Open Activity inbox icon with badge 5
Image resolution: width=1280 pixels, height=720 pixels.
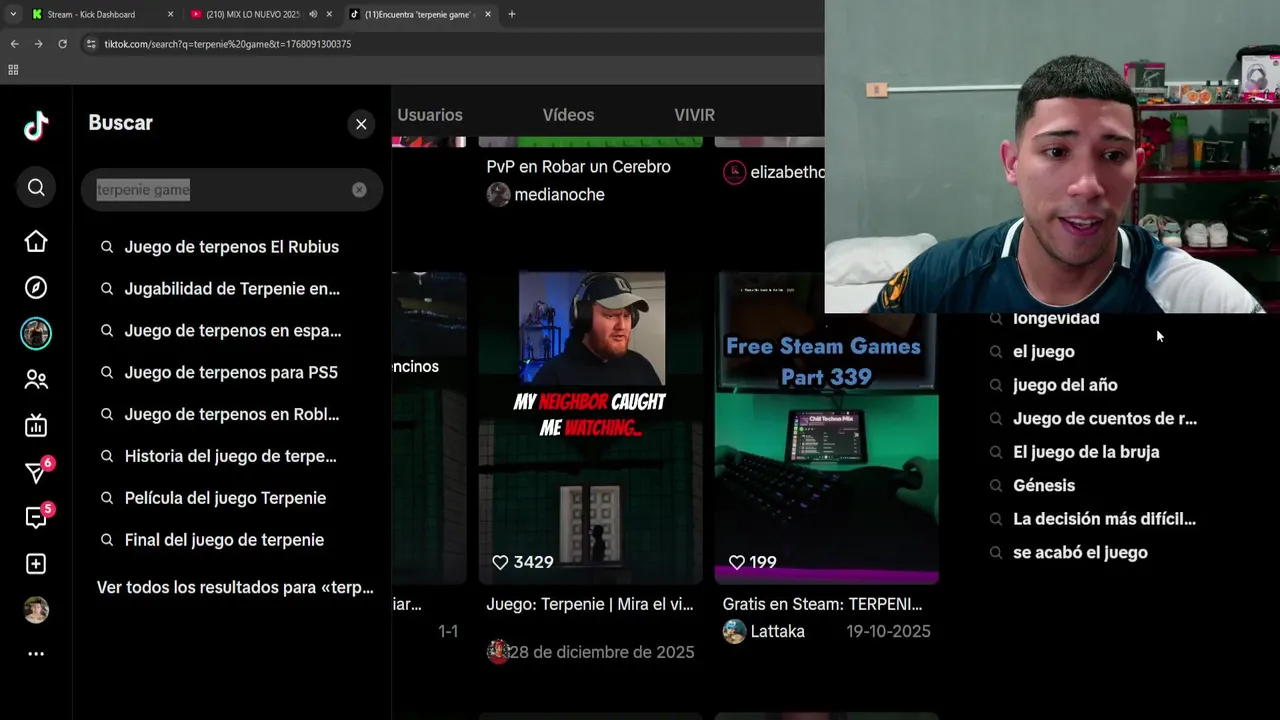36,517
